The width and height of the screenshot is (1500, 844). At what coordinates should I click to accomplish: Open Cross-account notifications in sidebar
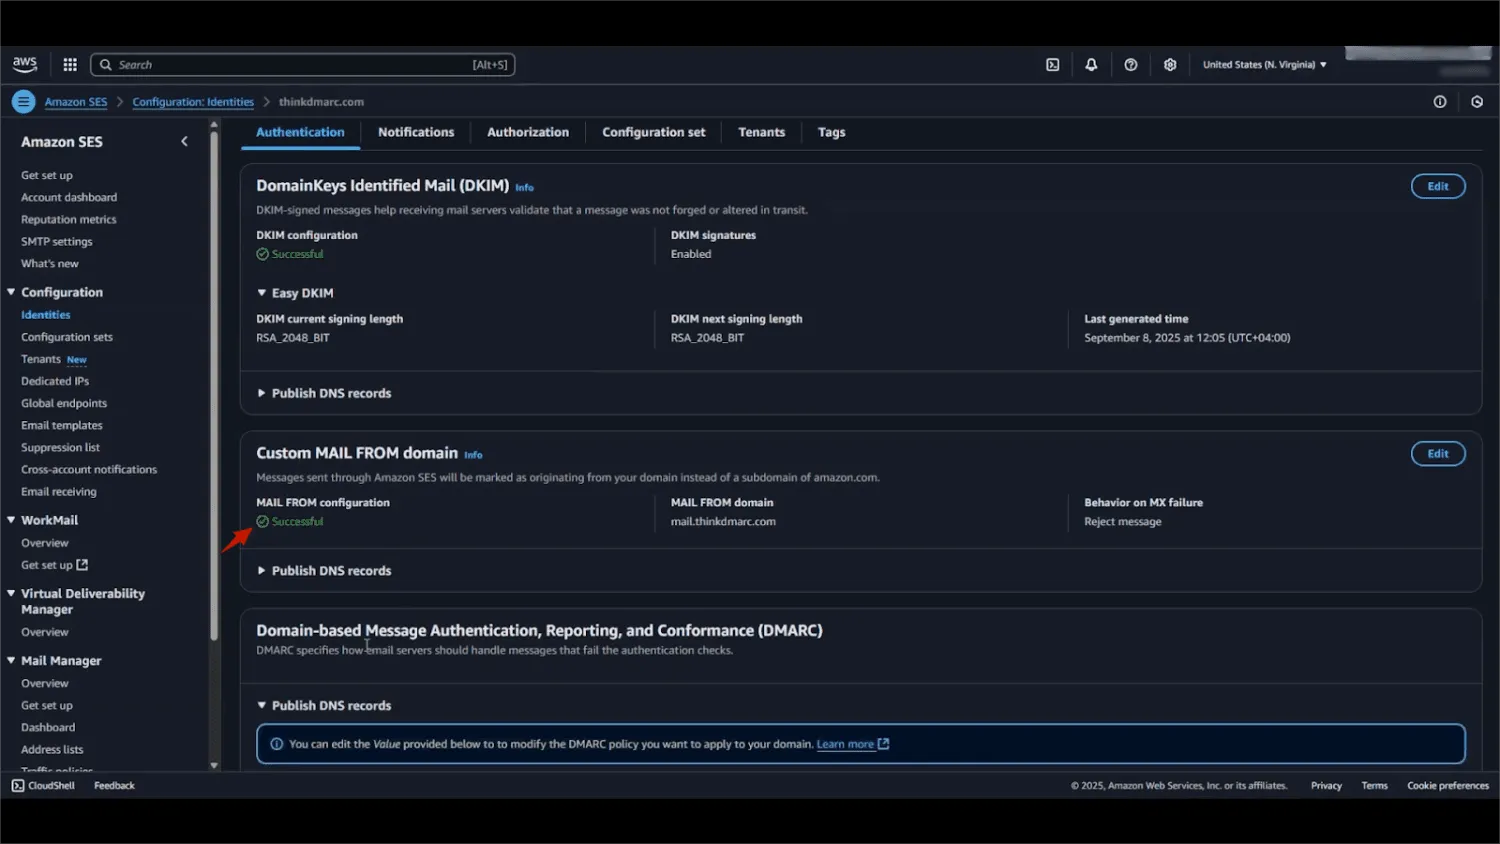[x=89, y=469]
